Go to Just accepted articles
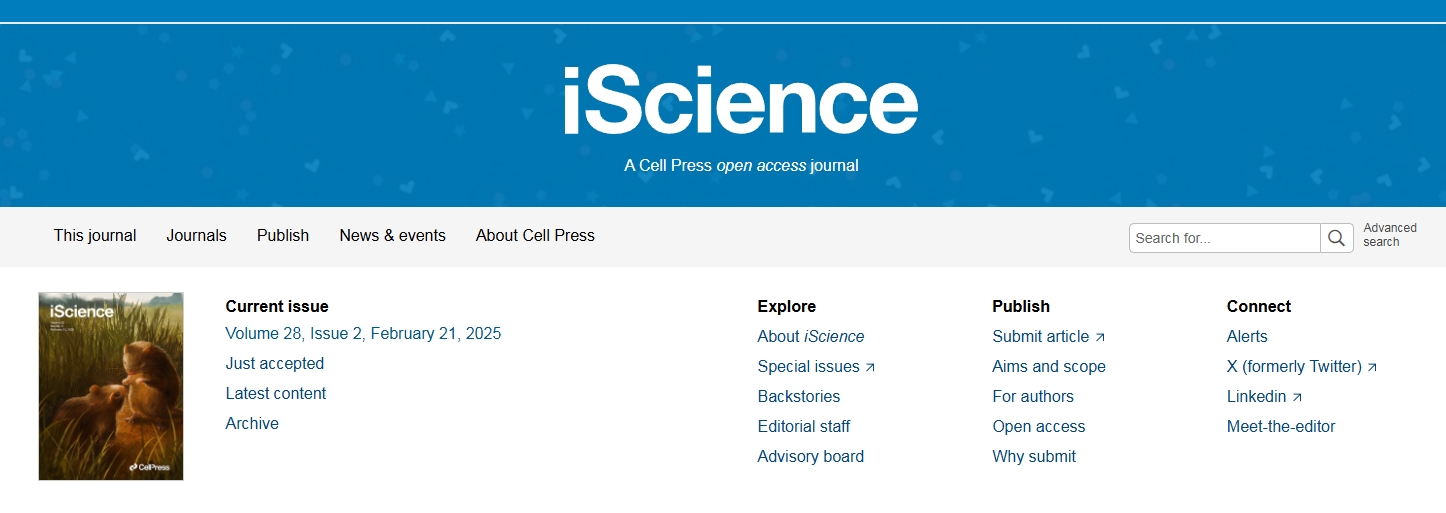The width and height of the screenshot is (1446, 513). pos(275,364)
